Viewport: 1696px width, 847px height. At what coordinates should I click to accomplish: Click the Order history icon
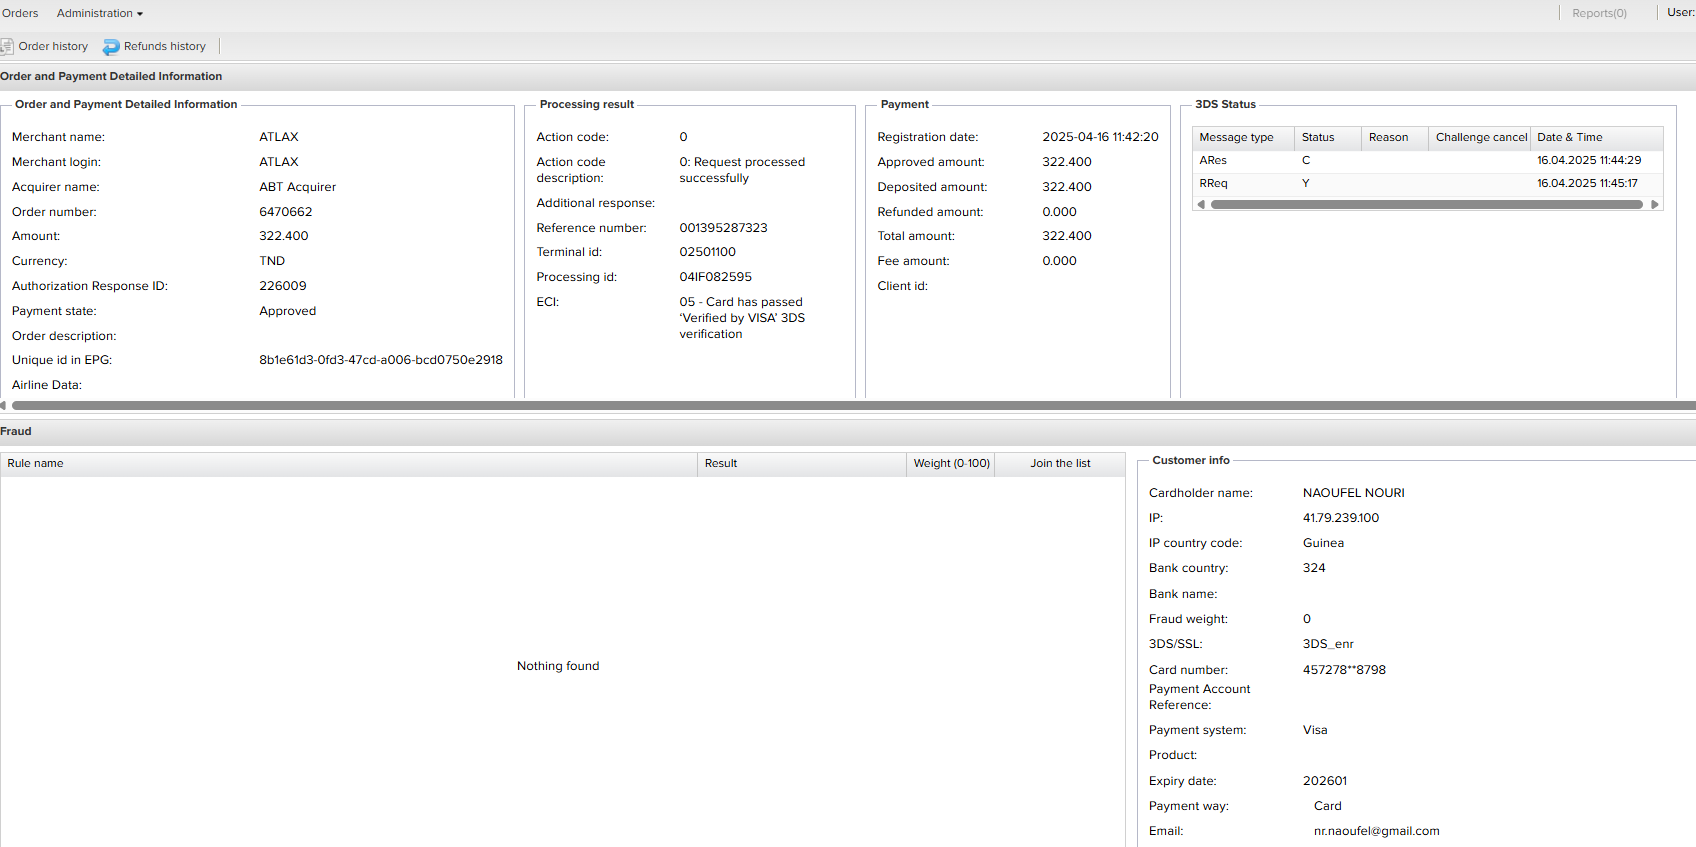point(7,46)
